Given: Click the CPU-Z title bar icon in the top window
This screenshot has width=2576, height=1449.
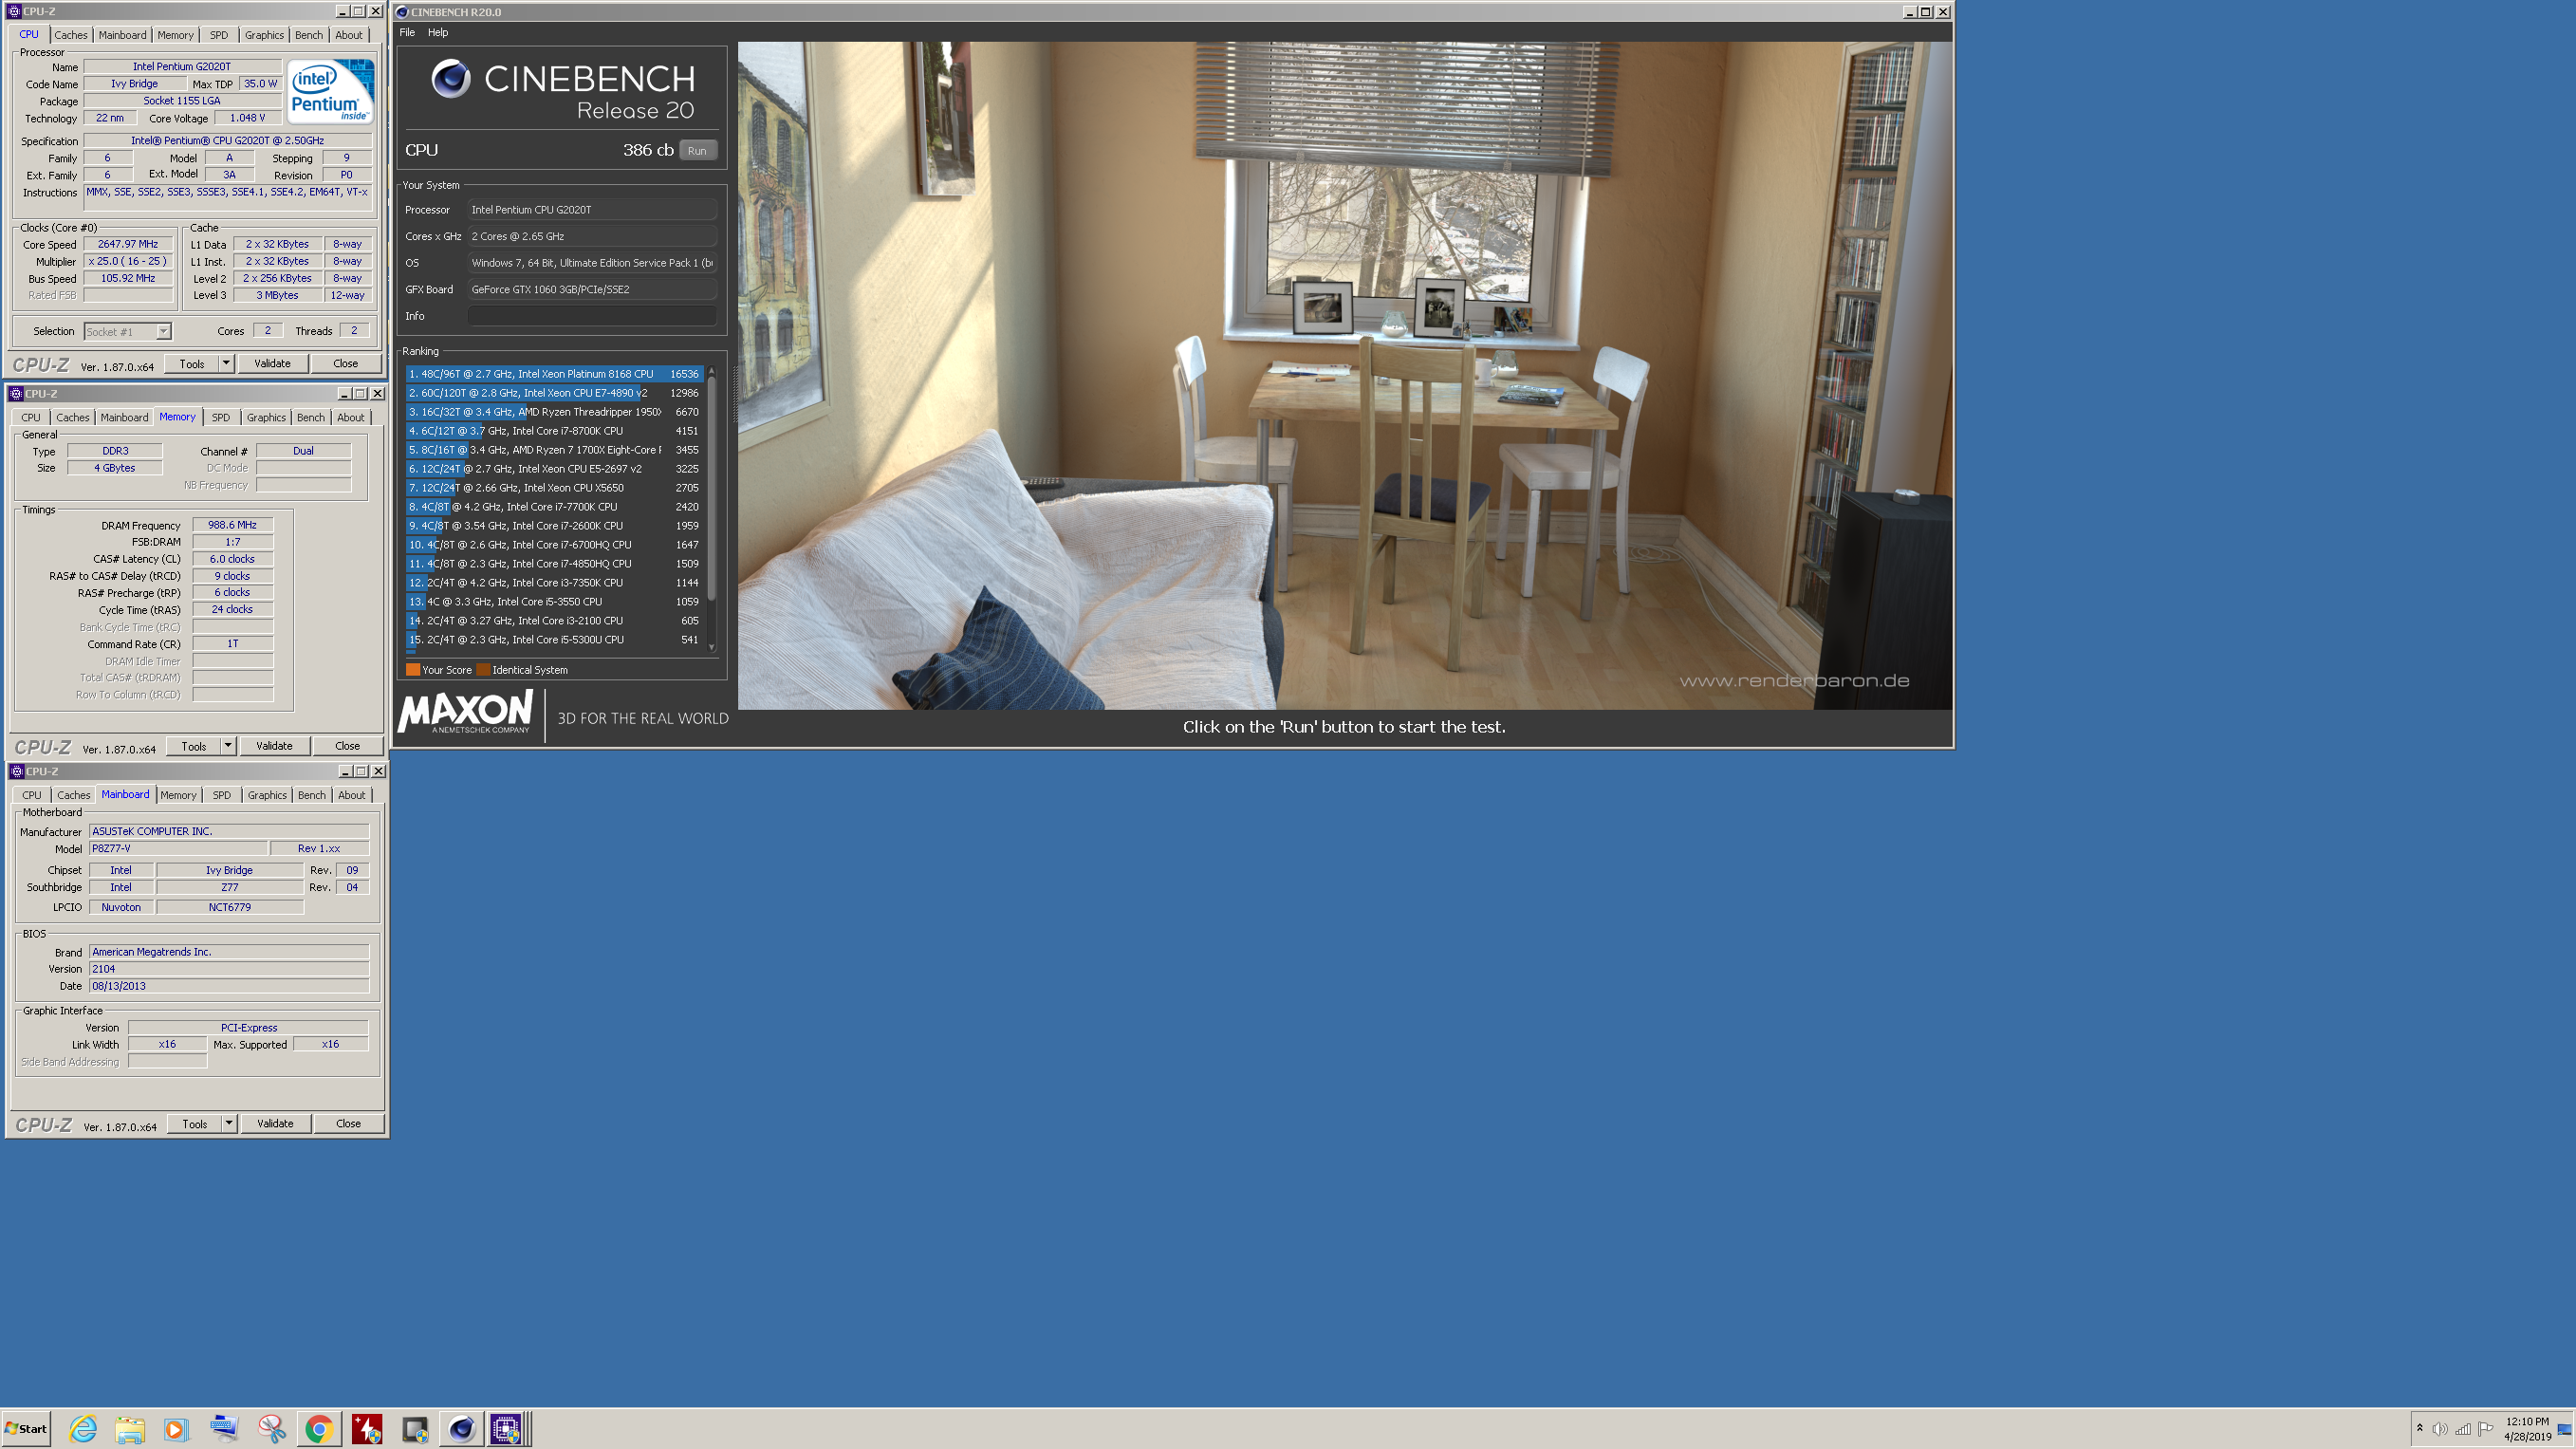Looking at the screenshot, I should 15,11.
